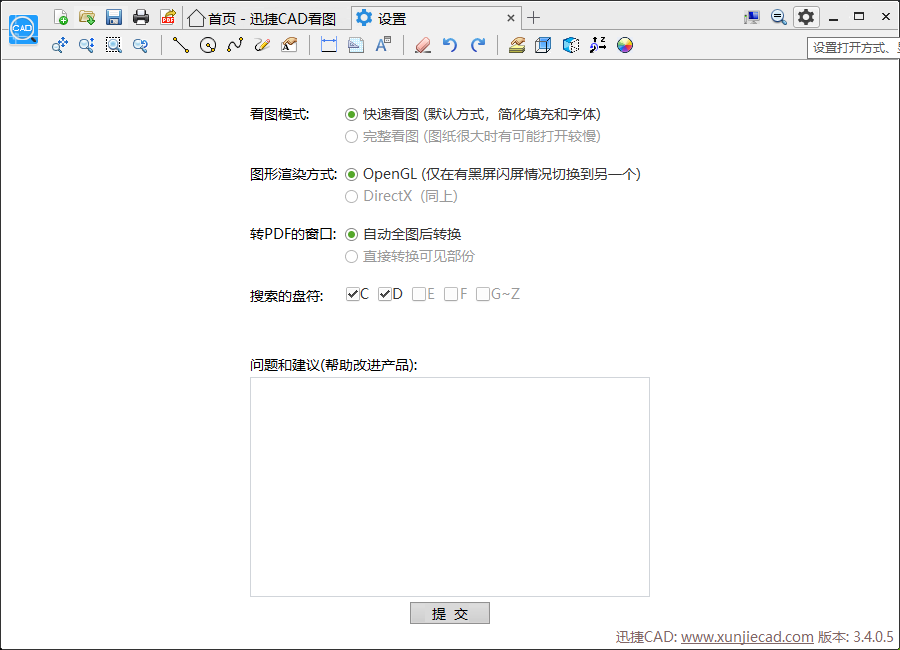Screen dimensions: 900x650
Task: Switch to shaded 3D cube view
Action: point(571,45)
